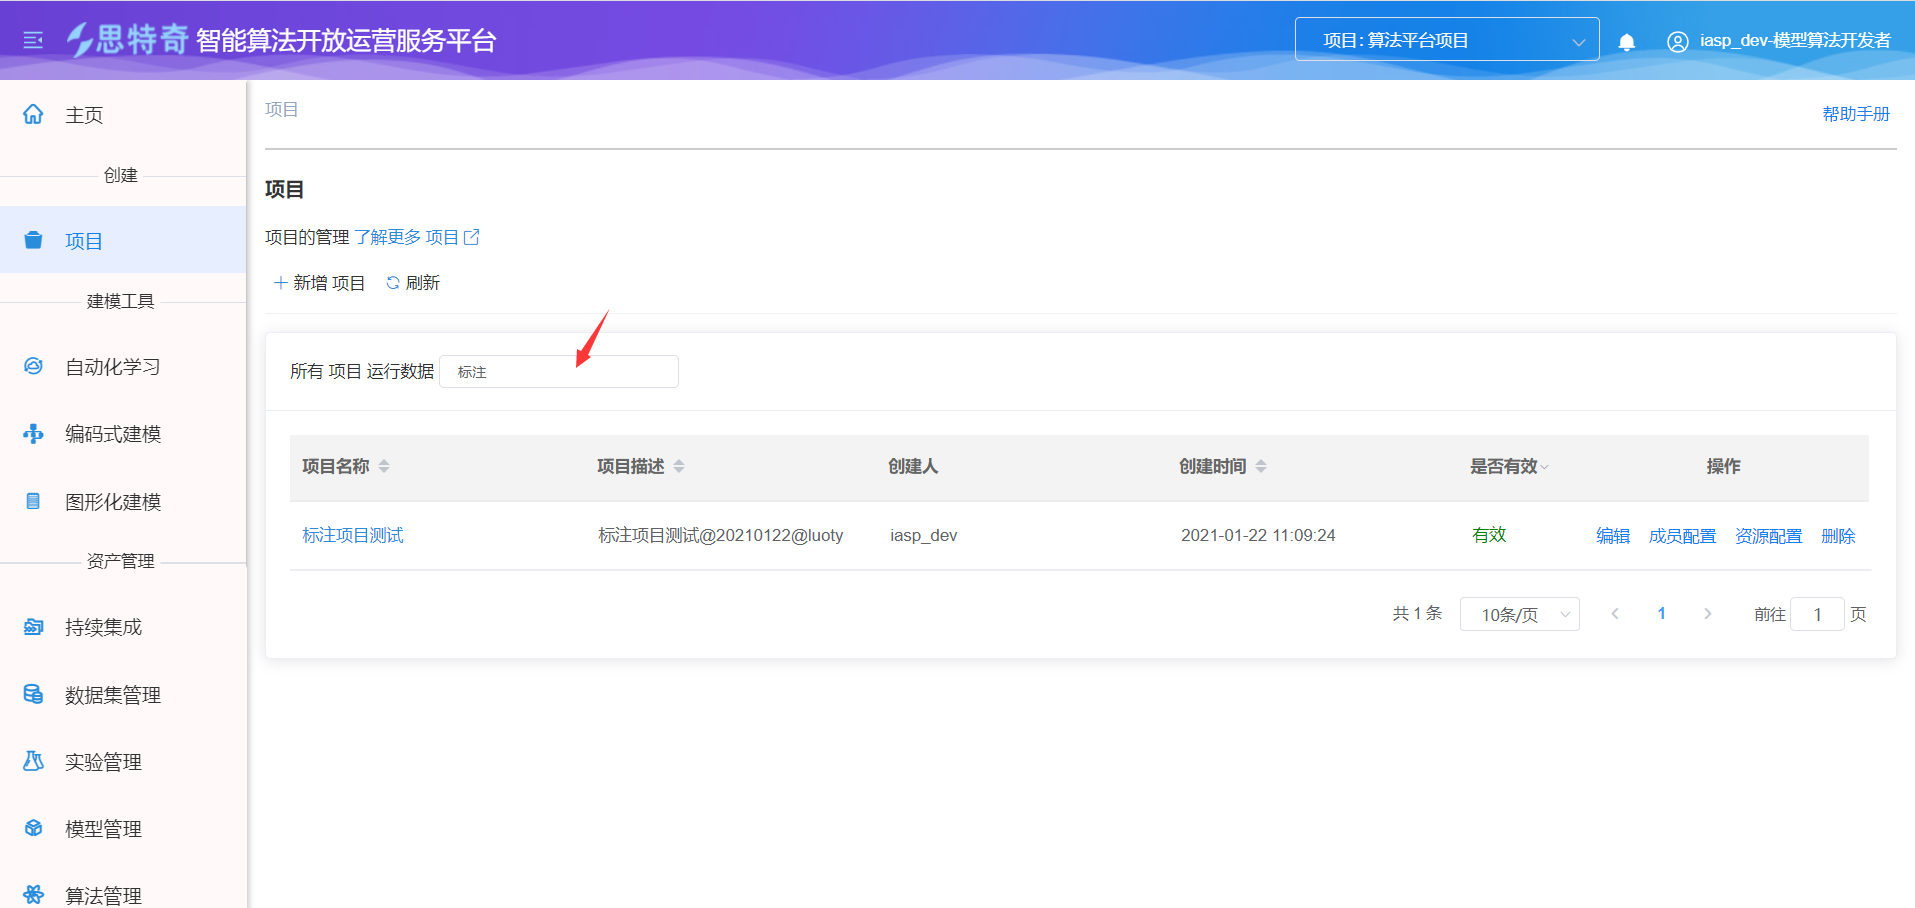The image size is (1915, 908).
Task: Click username iasp_dev-模型算法开发者
Action: tap(1795, 41)
